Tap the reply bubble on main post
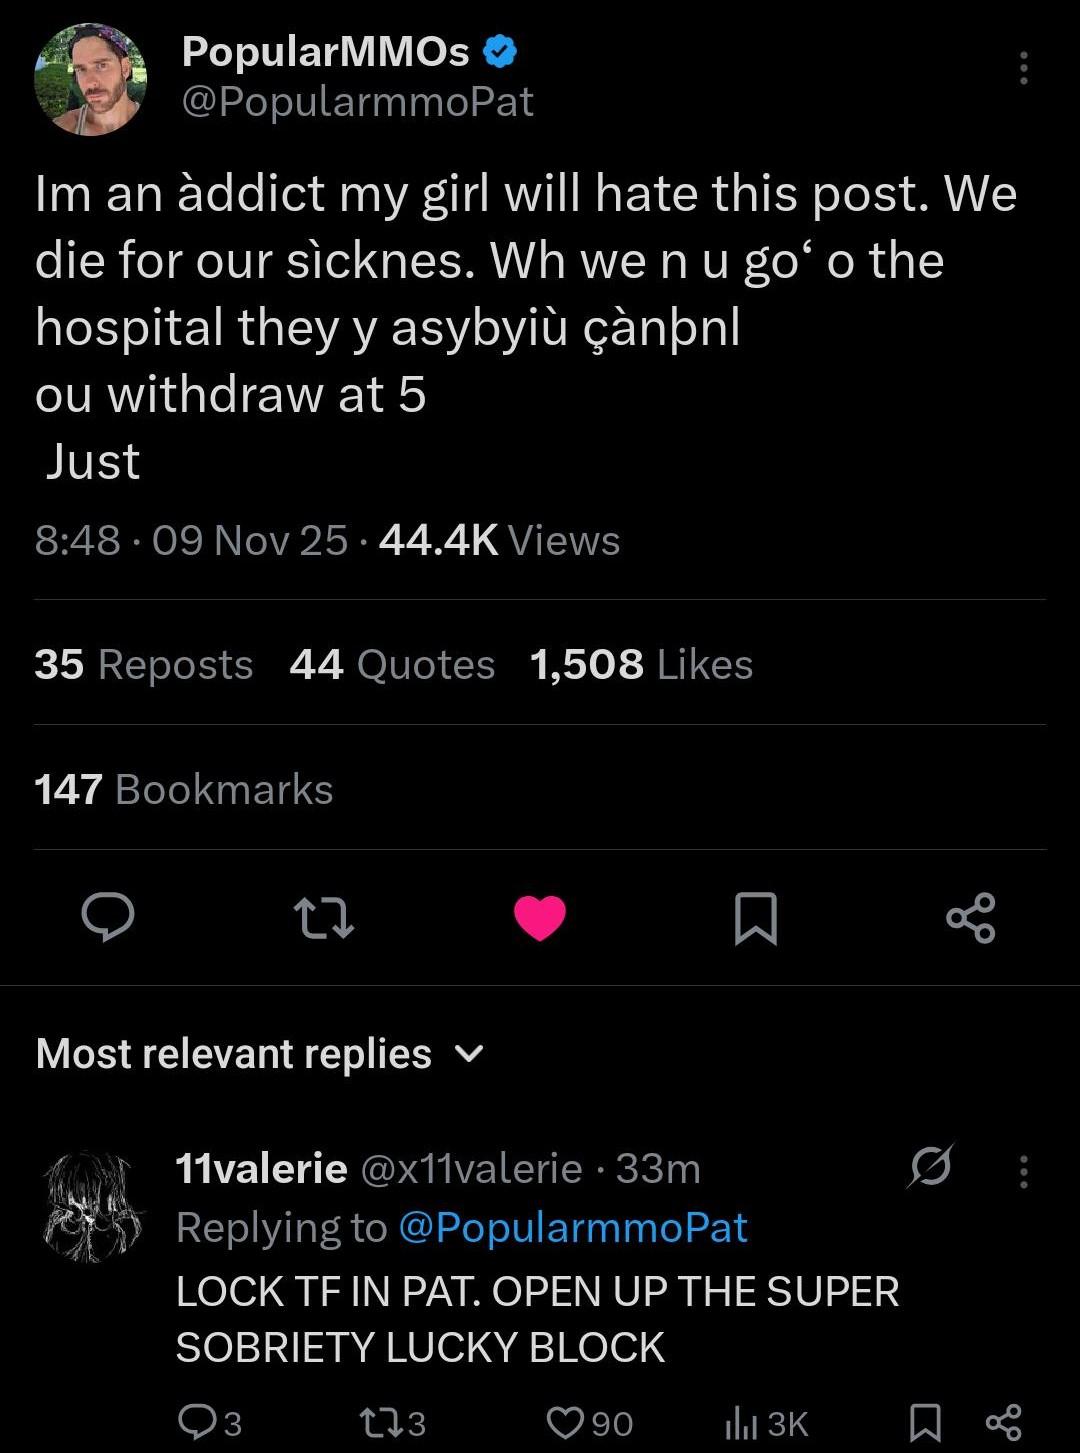This screenshot has width=1080, height=1453. 107,917
